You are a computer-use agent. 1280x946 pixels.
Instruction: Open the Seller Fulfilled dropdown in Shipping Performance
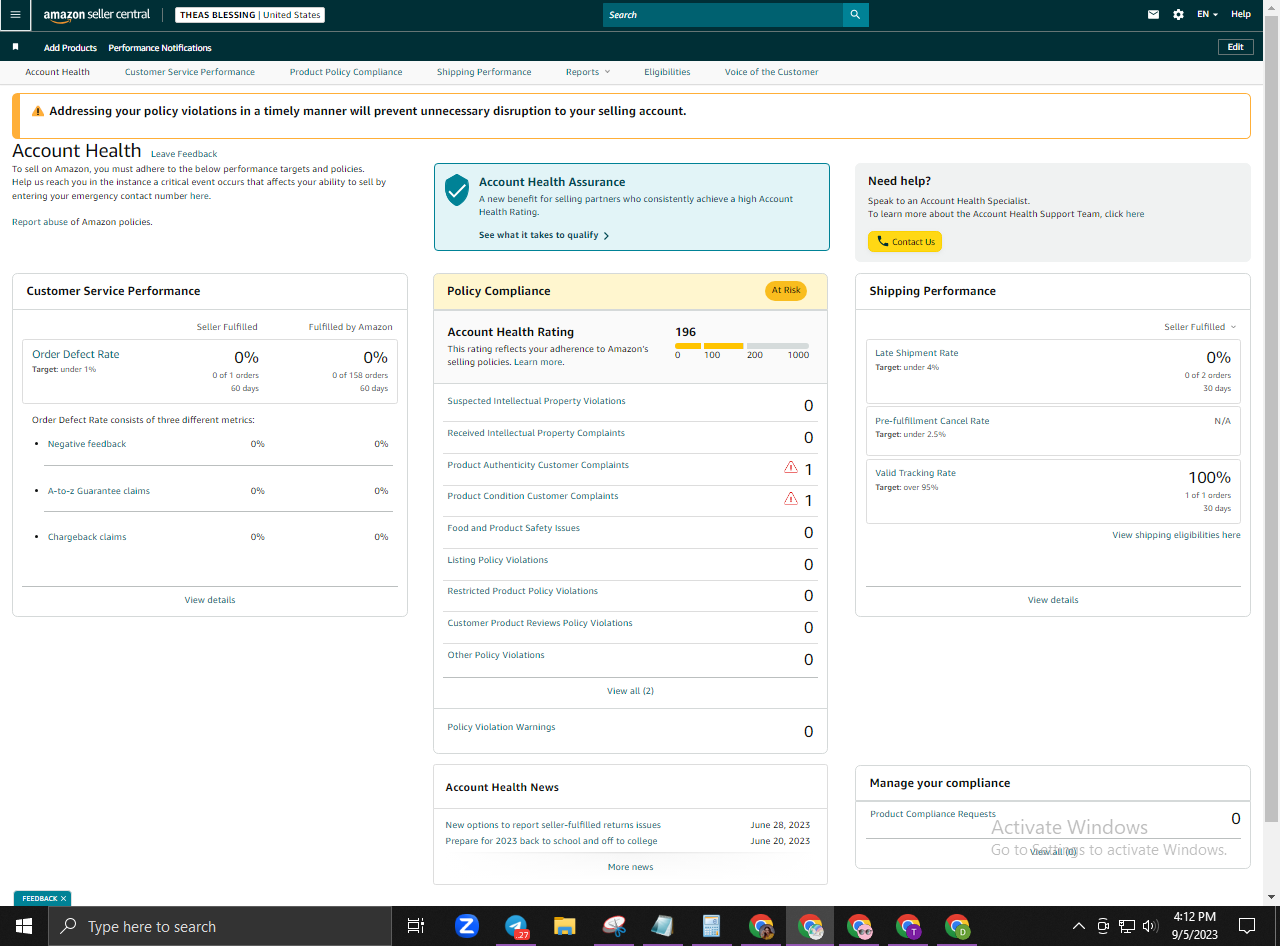1200,327
